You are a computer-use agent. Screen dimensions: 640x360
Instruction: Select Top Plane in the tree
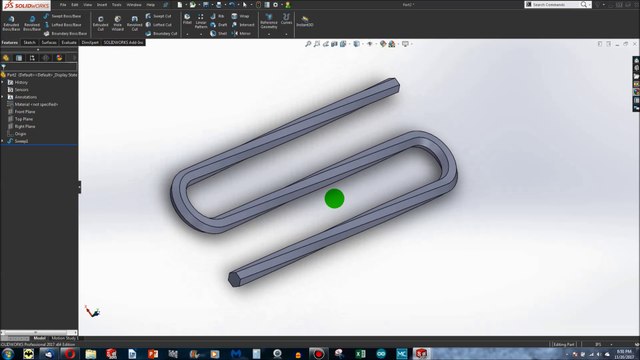[x=24, y=119]
